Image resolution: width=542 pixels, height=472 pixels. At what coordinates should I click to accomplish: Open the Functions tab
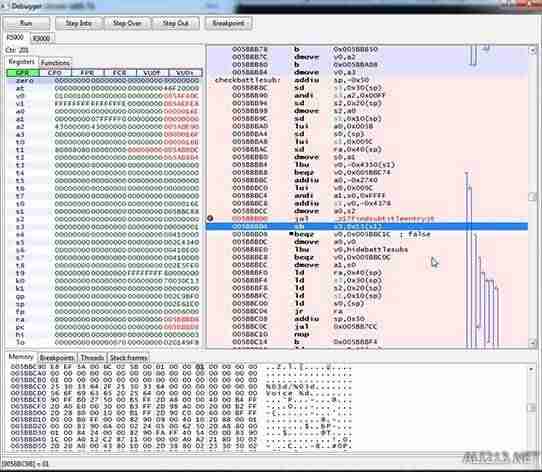[55, 63]
